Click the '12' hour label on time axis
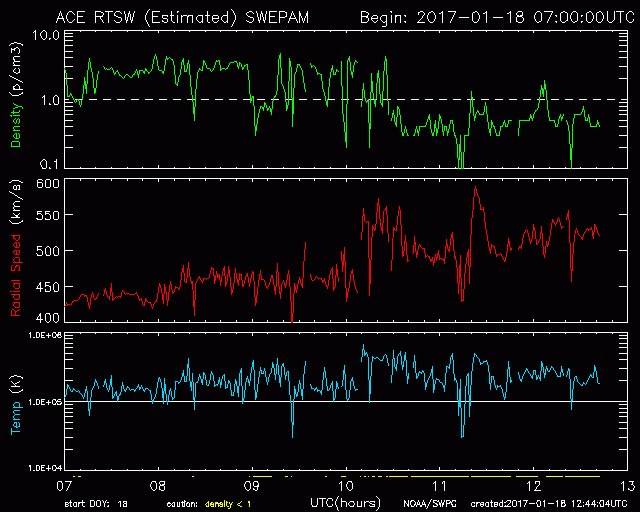The image size is (640, 512). [x=533, y=486]
